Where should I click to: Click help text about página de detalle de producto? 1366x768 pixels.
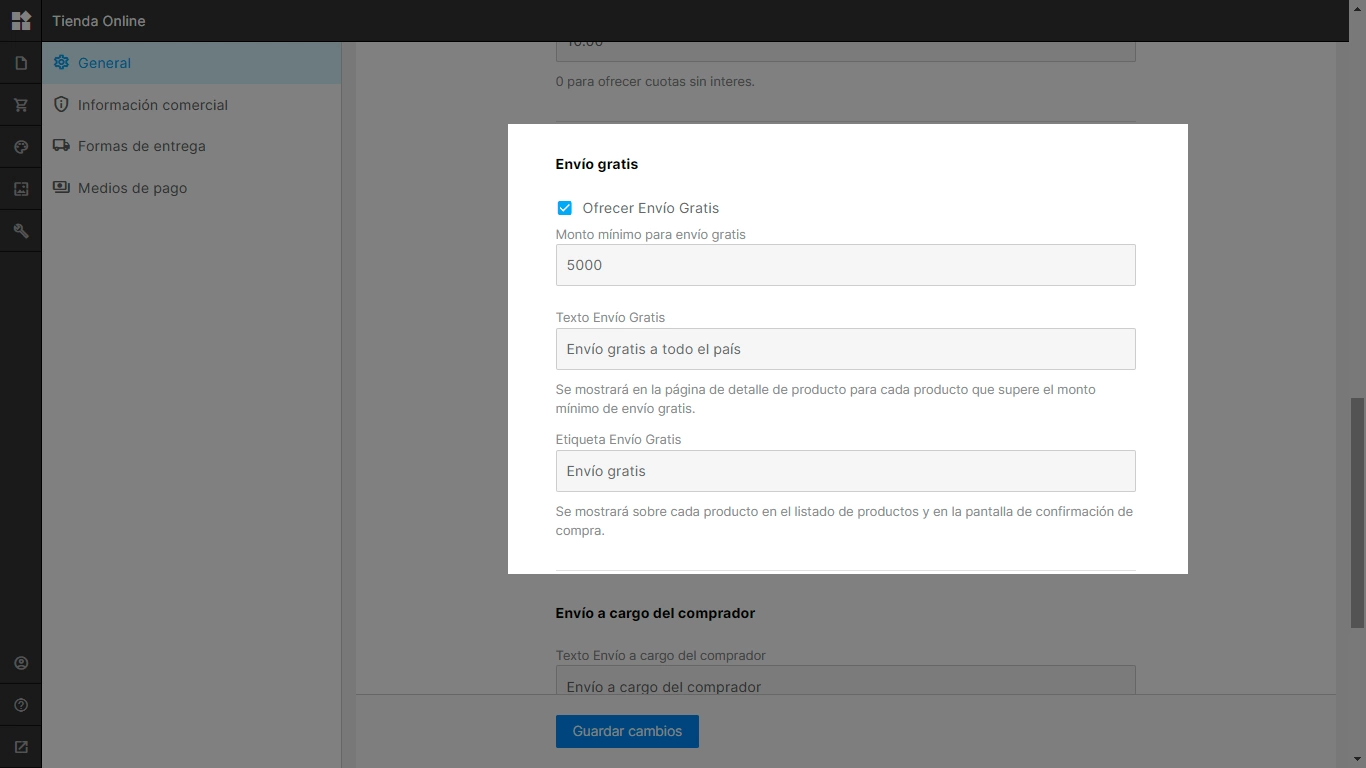point(826,399)
